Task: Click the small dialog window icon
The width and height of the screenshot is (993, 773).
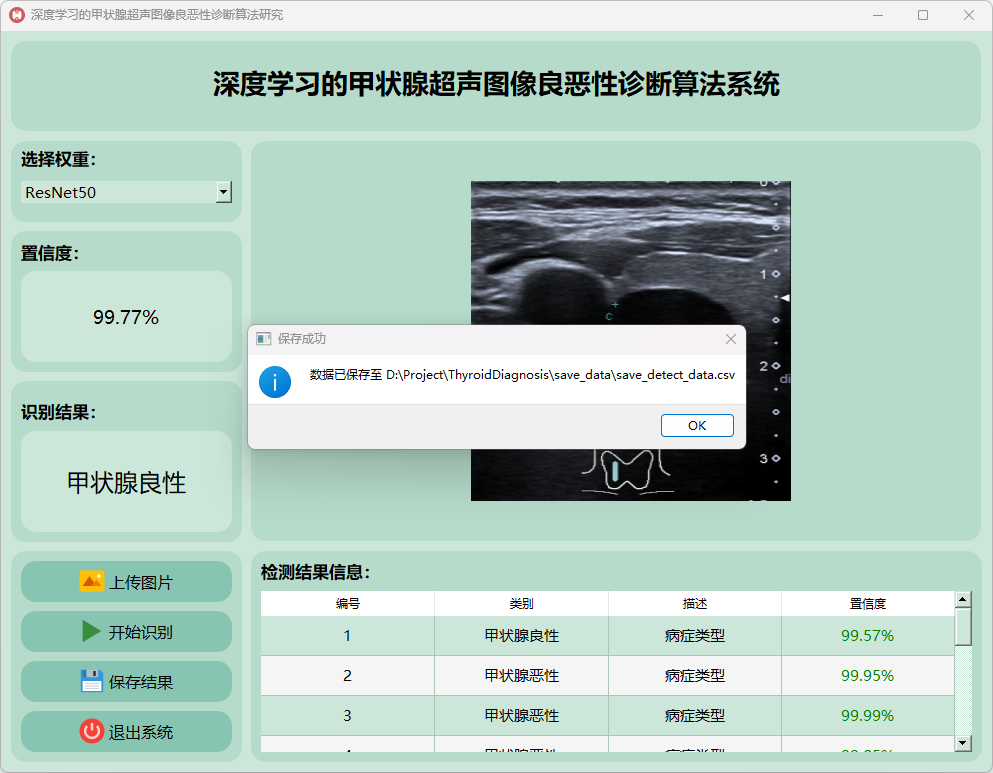Action: coord(263,339)
